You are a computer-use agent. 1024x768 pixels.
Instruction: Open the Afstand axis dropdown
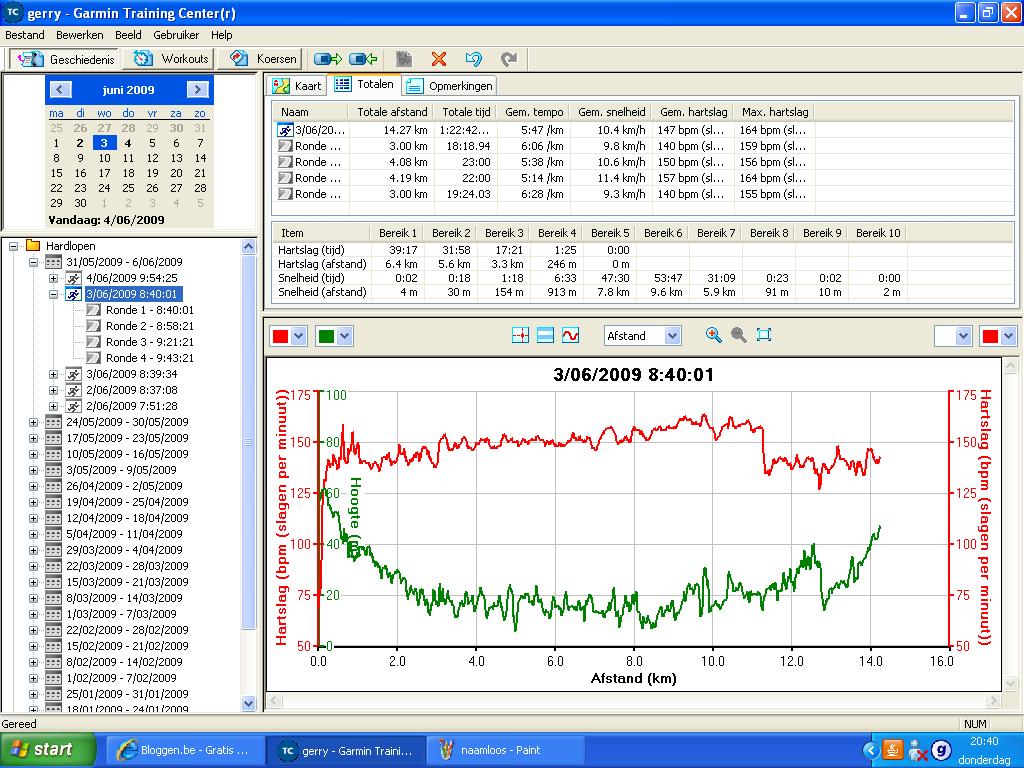point(673,336)
